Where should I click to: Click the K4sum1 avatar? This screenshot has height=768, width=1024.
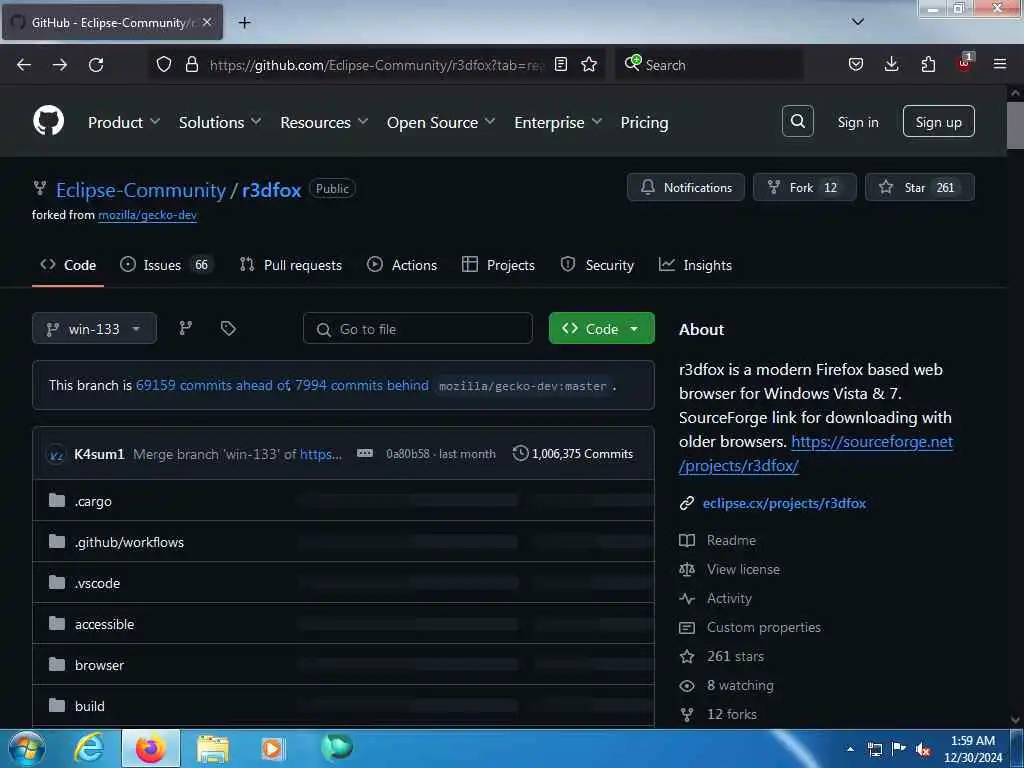click(56, 454)
